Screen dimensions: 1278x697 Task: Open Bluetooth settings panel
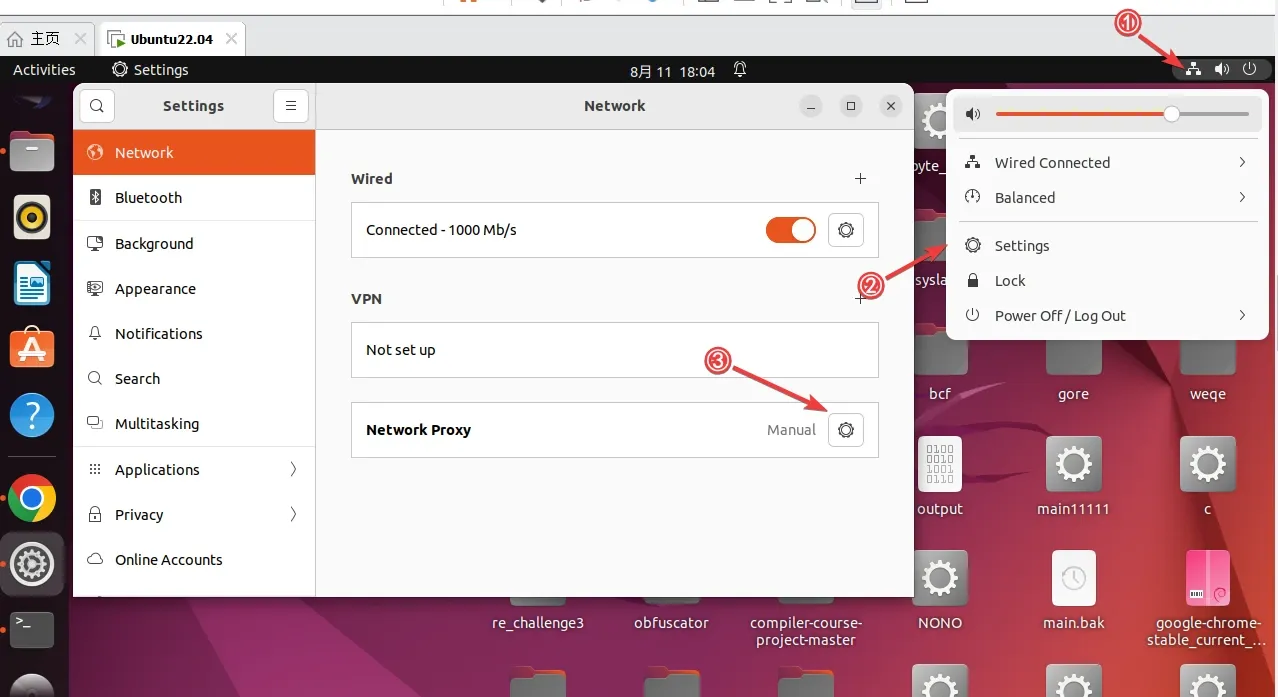[194, 198]
